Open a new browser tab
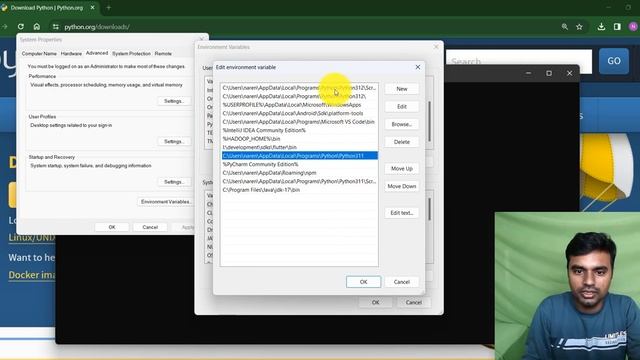The image size is (640, 360). [x=109, y=8]
